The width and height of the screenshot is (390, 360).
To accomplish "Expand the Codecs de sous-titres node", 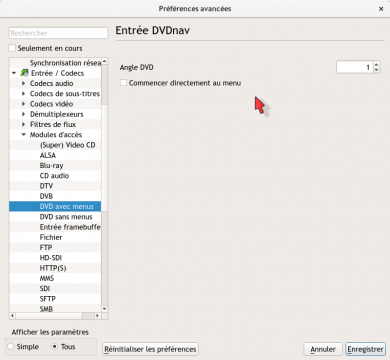I will coord(24,94).
